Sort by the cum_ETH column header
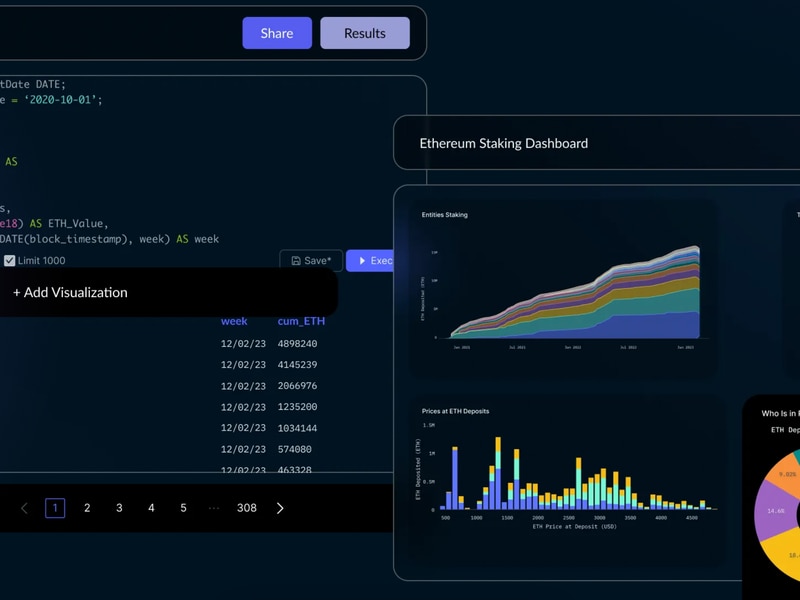Screen dimensions: 800x600 (301, 321)
